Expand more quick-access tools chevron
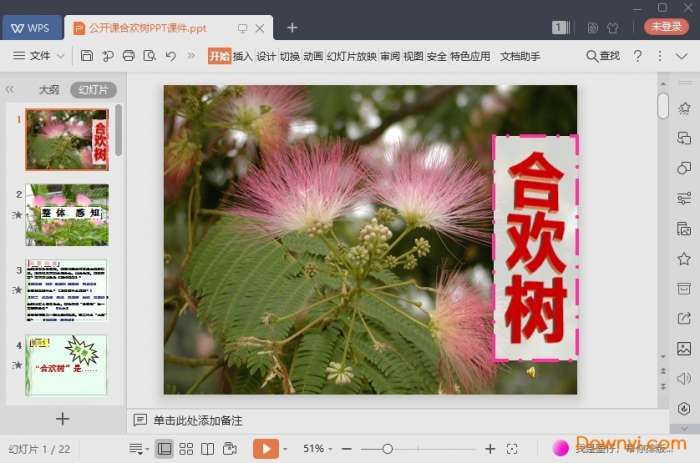Viewport: 700px width, 463px height. (x=191, y=55)
